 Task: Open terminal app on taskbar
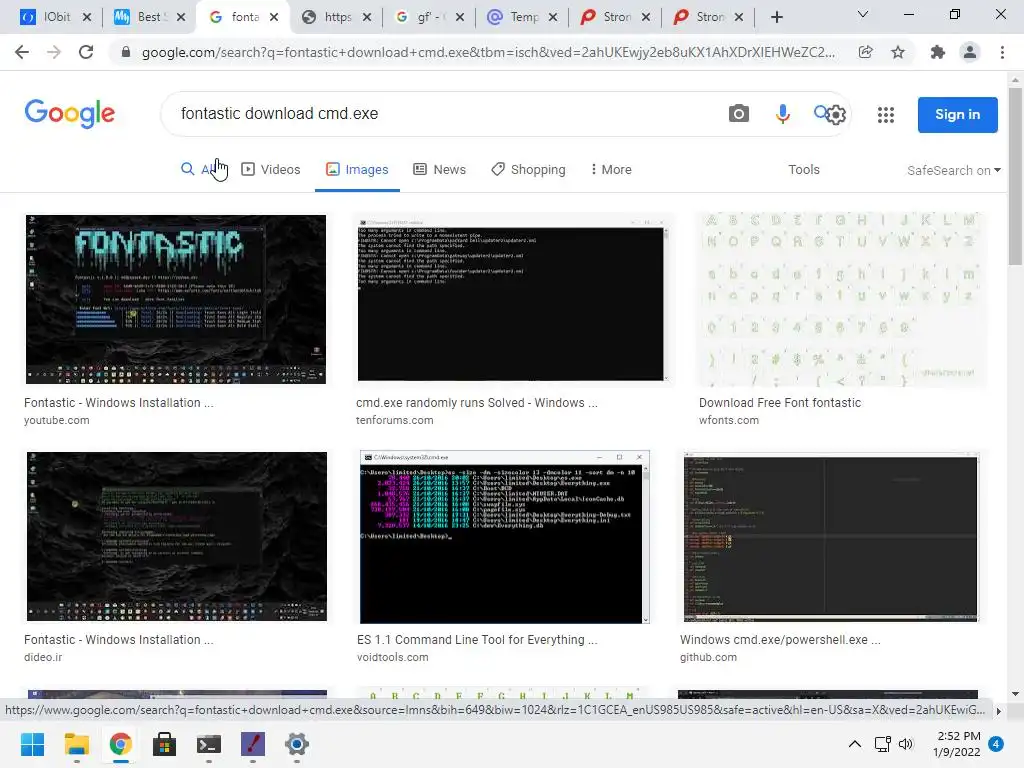click(208, 744)
